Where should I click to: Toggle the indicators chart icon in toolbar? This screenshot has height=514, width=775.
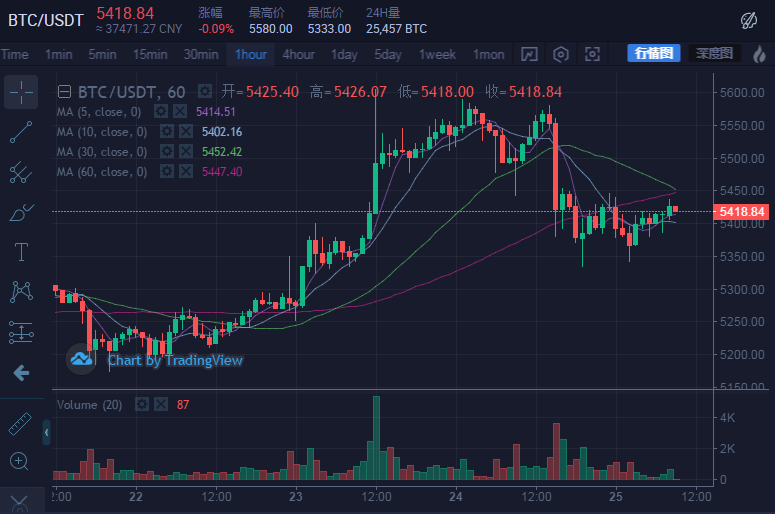pyautogui.click(x=530, y=54)
